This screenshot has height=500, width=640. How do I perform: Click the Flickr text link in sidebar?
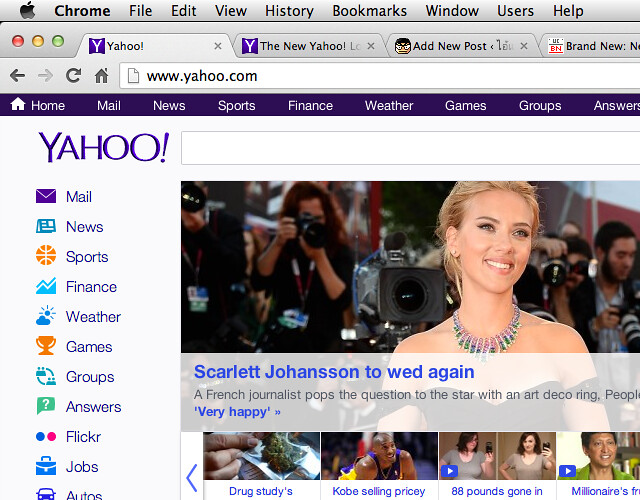pos(83,437)
